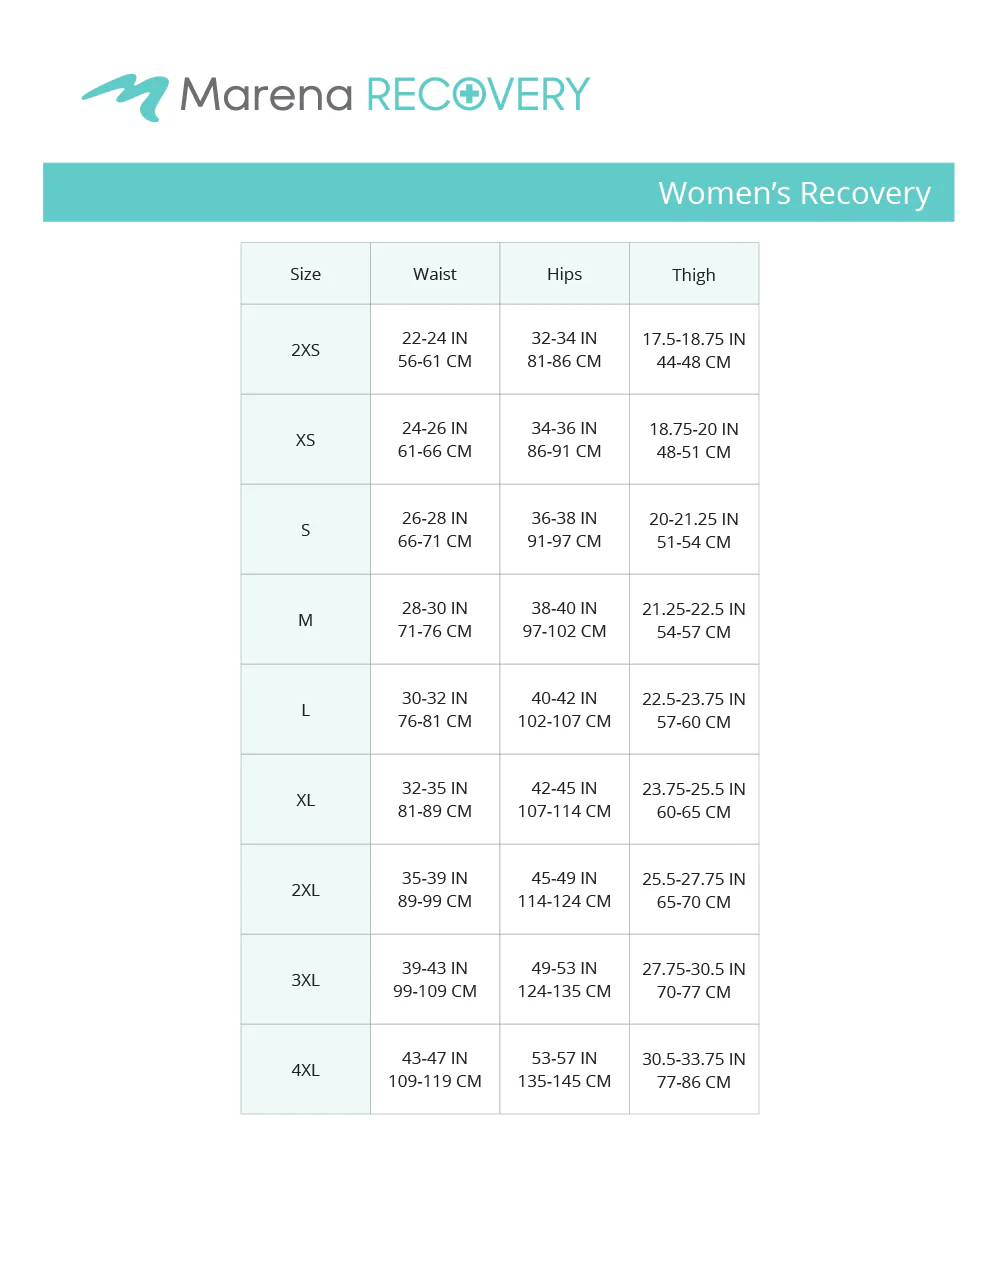Select the Waist column header
The width and height of the screenshot is (1000, 1280).
(435, 274)
